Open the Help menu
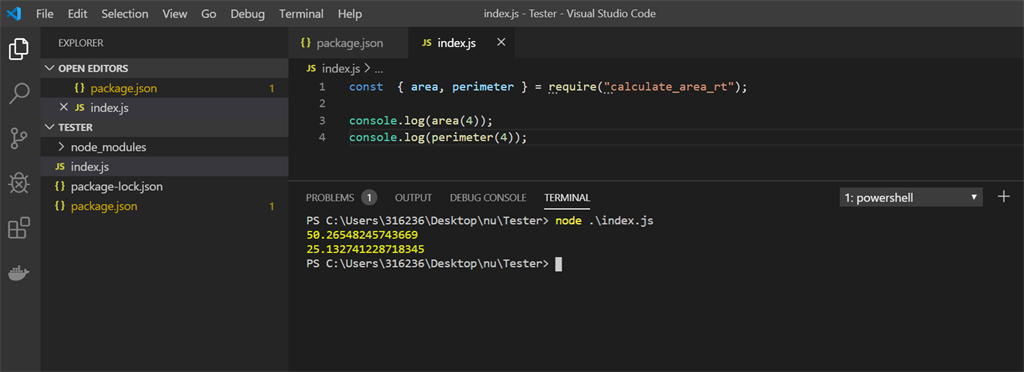The image size is (1024, 372). (x=350, y=14)
